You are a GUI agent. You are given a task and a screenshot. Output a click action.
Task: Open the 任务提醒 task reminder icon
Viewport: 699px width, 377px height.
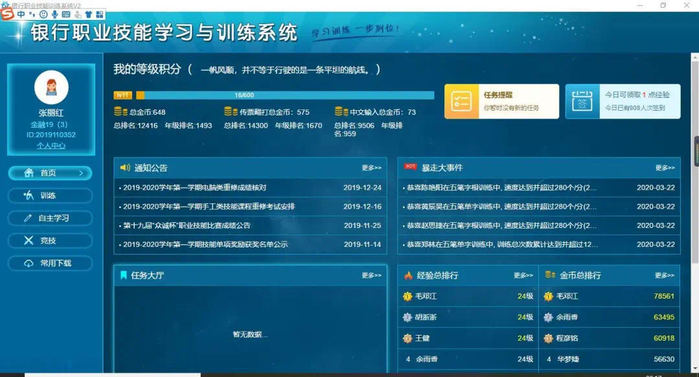click(x=461, y=101)
